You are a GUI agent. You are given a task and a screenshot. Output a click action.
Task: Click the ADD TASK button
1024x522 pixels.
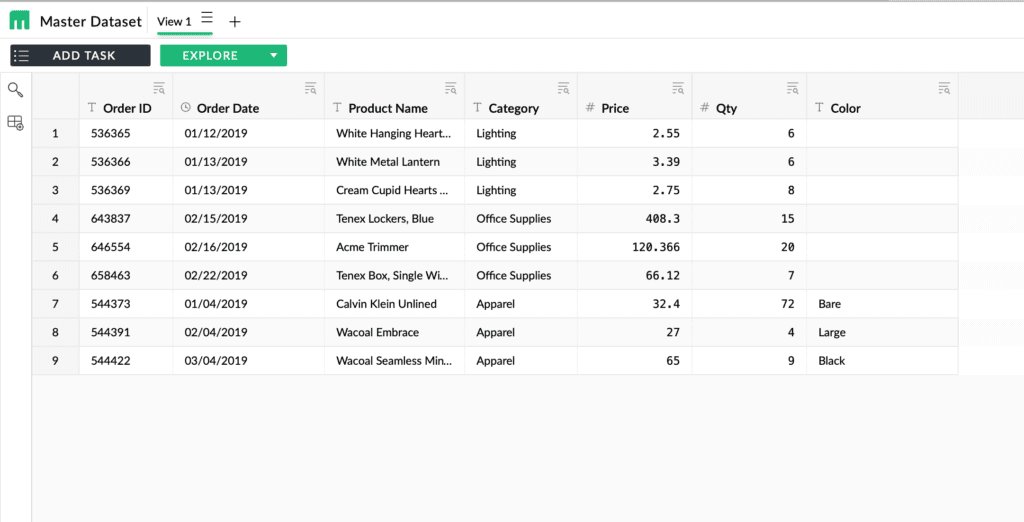pyautogui.click(x=80, y=56)
